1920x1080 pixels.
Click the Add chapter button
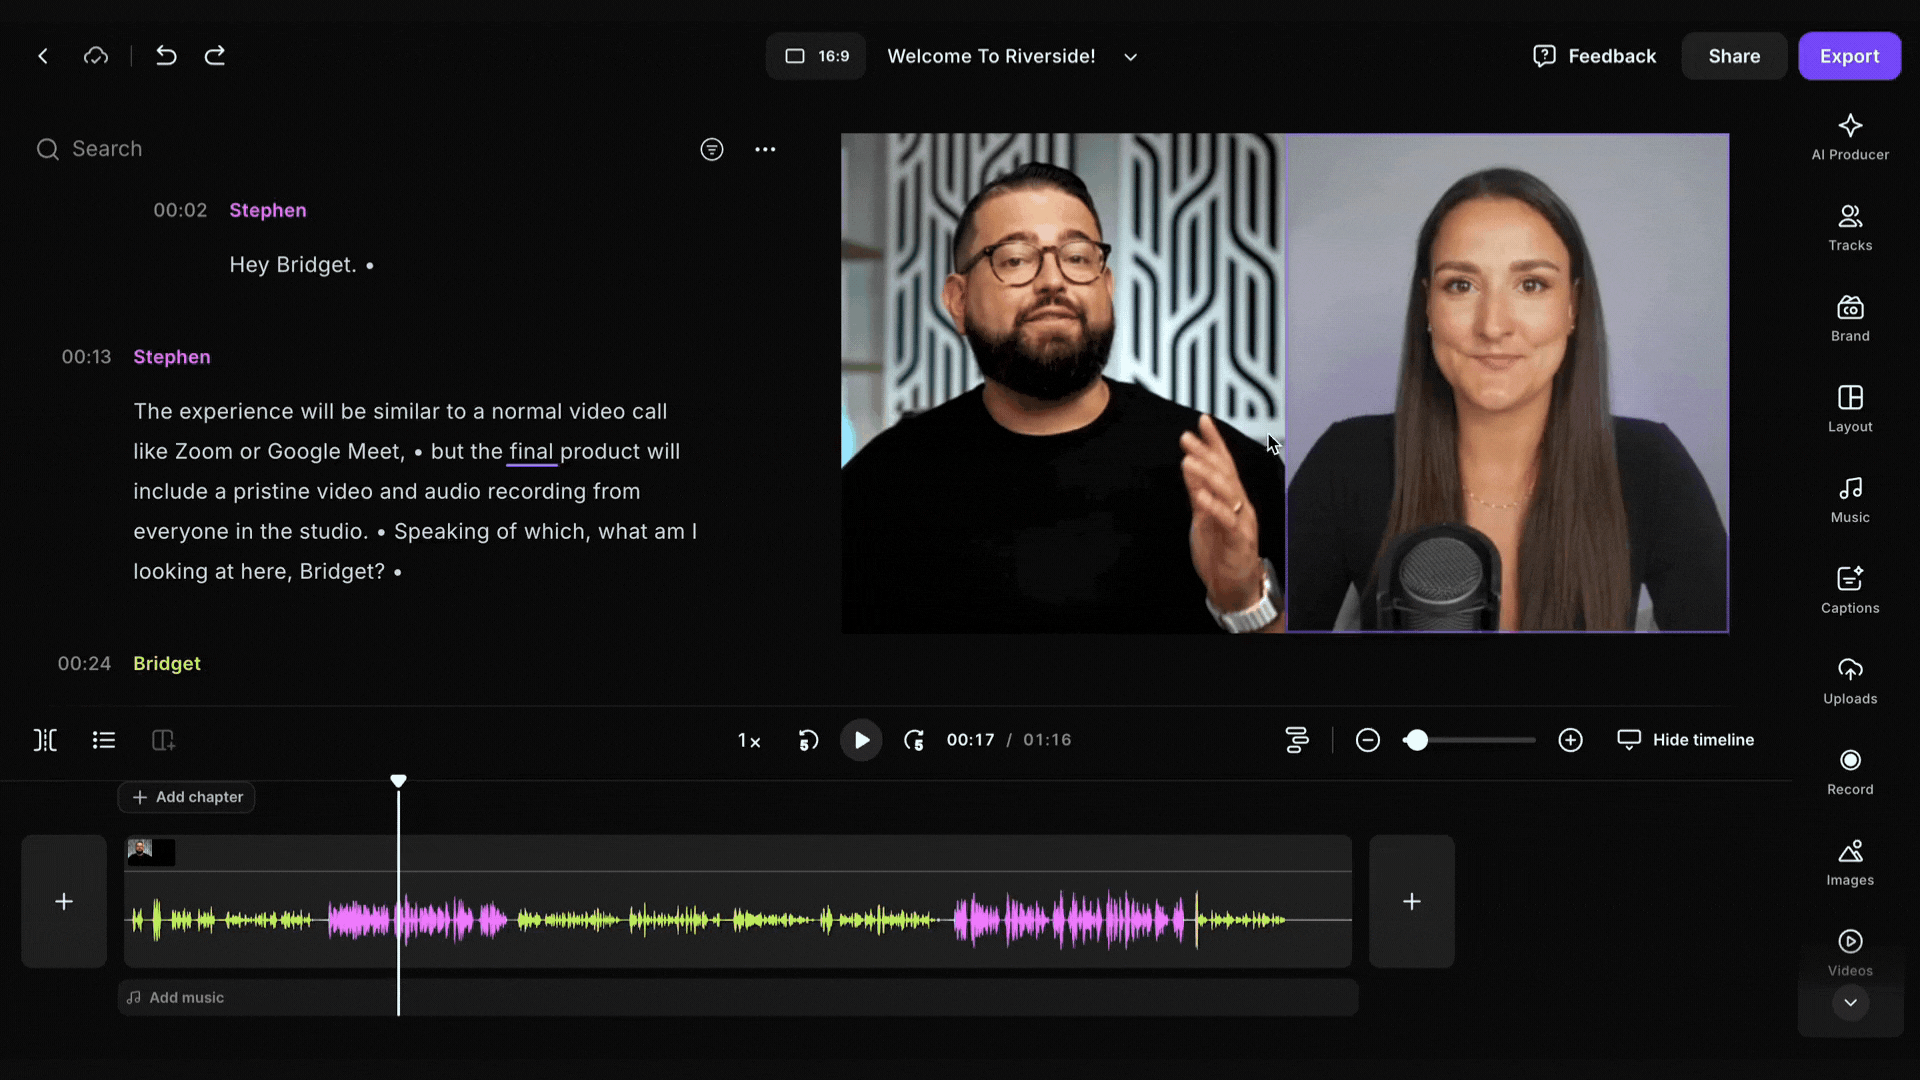tap(187, 797)
